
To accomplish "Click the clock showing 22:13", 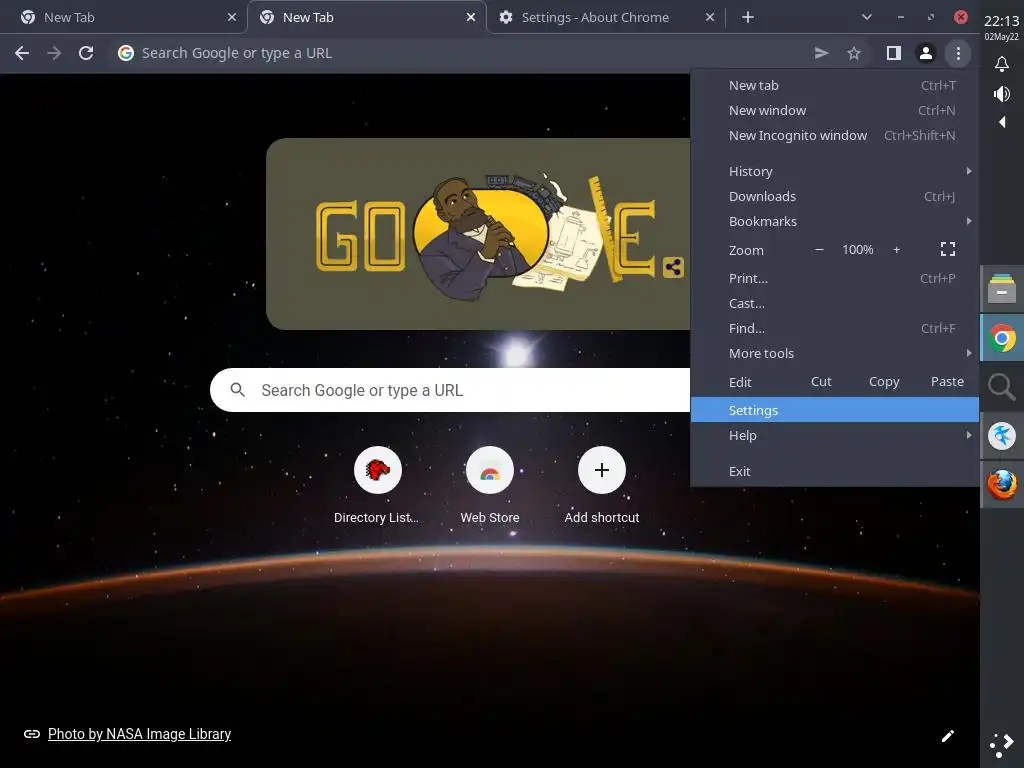I will [x=1001, y=22].
